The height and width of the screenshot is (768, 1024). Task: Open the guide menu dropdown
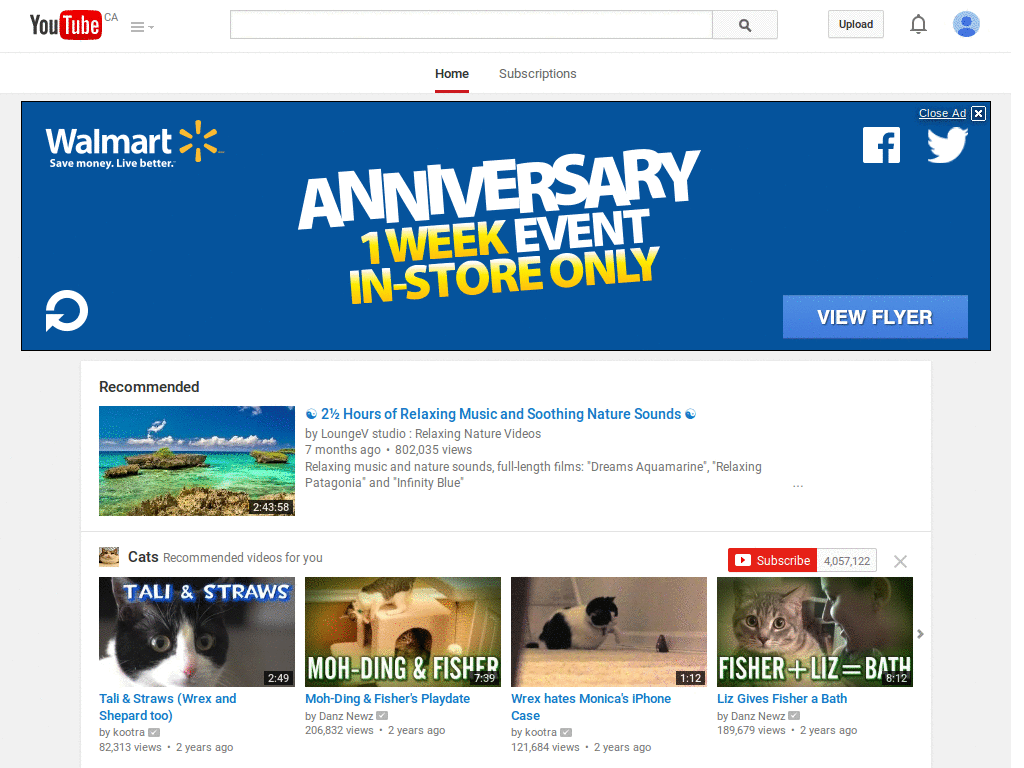pyautogui.click(x=140, y=27)
